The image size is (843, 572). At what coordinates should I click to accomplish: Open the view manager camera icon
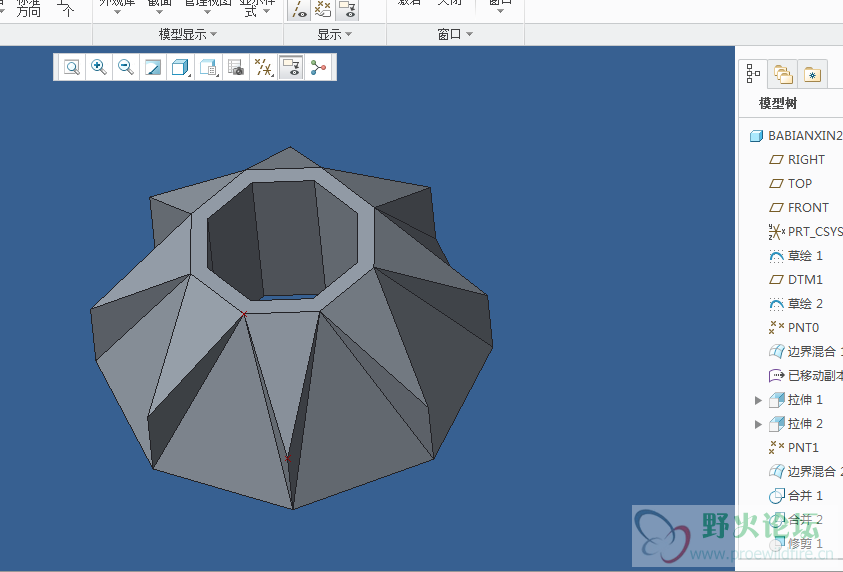click(236, 68)
